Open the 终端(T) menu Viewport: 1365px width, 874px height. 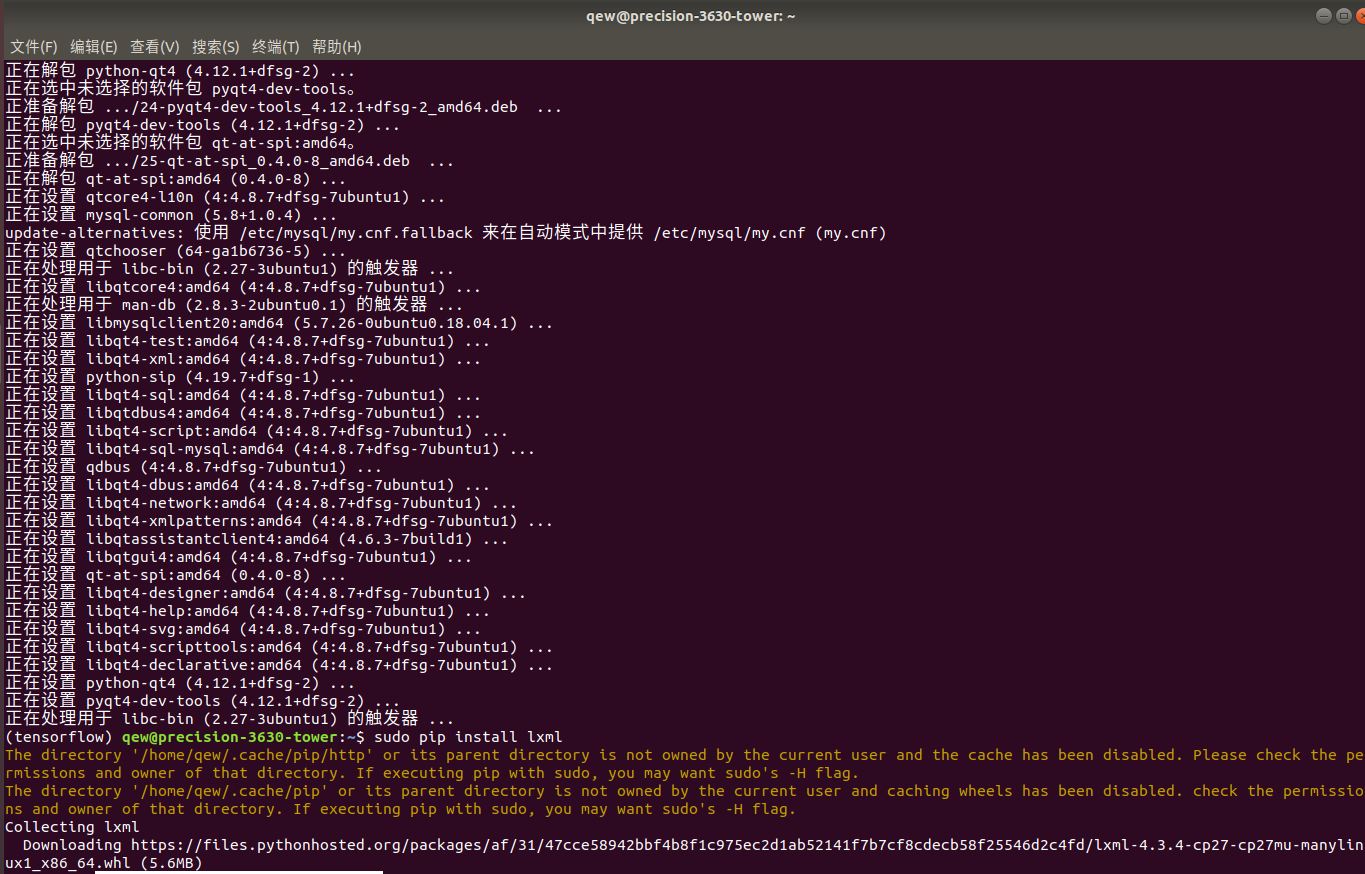tap(276, 46)
